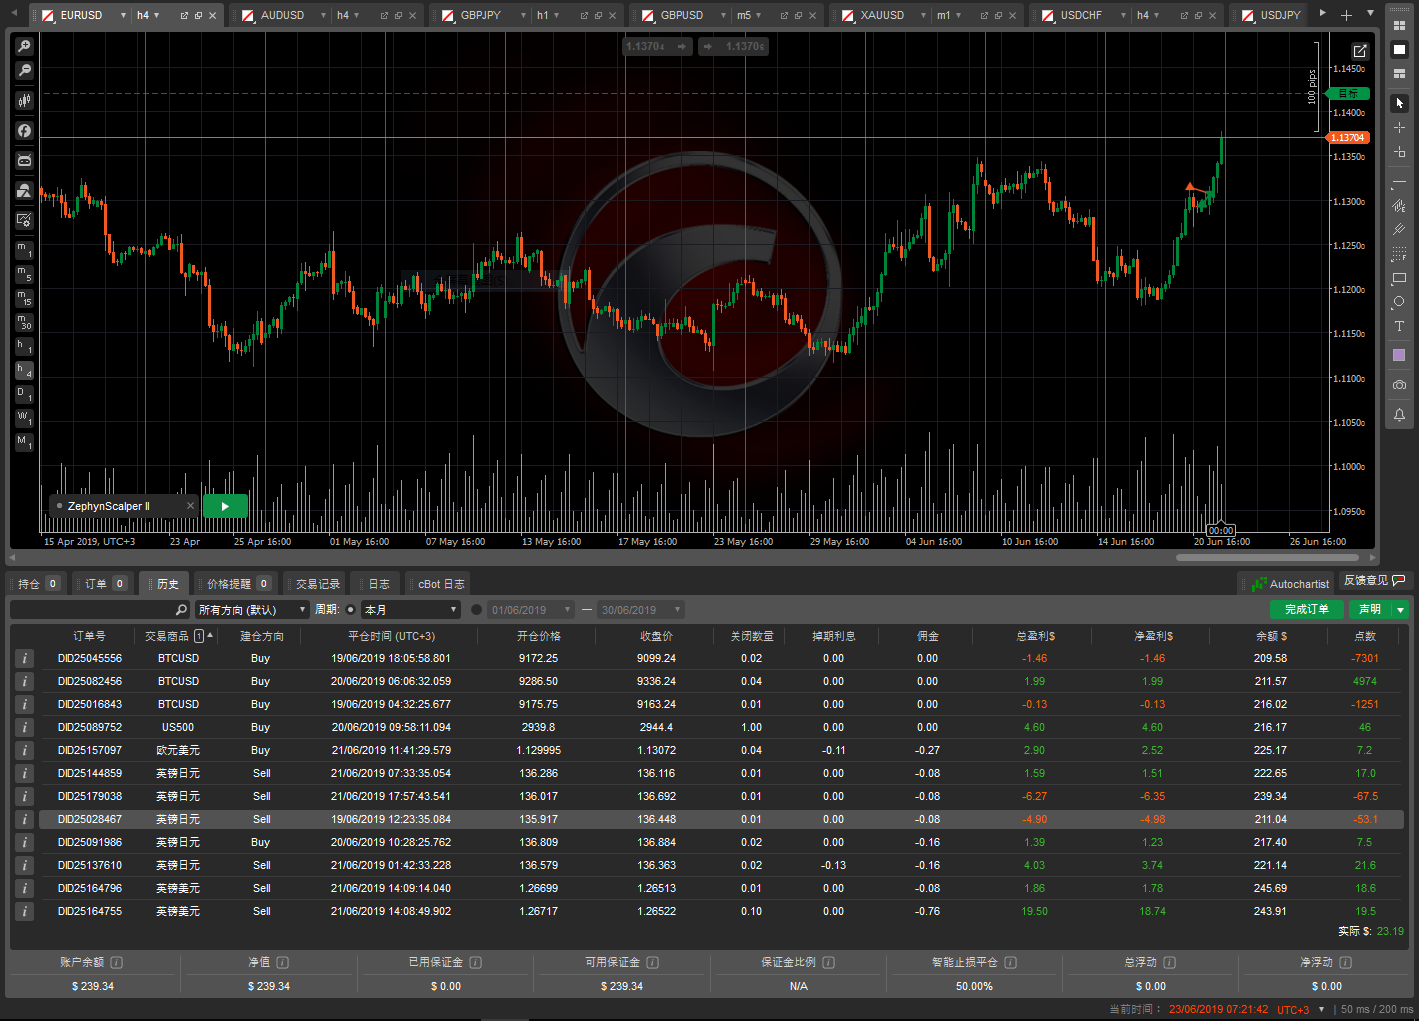Switch chart to h1 timeframe button

[24, 346]
